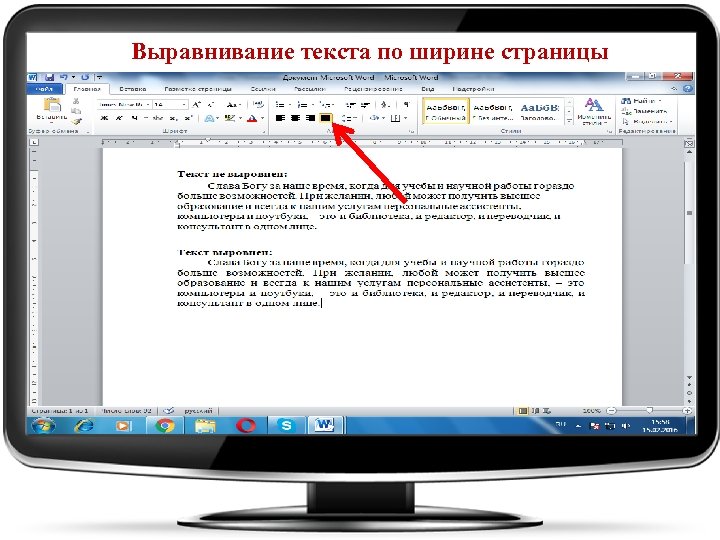Screen dimensions: 720x540
Task: Activate the Format Painter brush
Action: tap(76, 121)
